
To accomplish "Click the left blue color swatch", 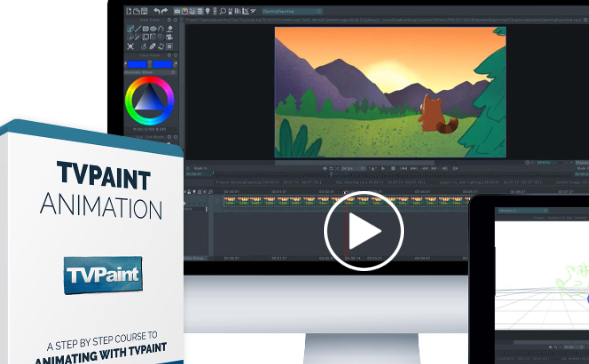I will tap(137, 64).
